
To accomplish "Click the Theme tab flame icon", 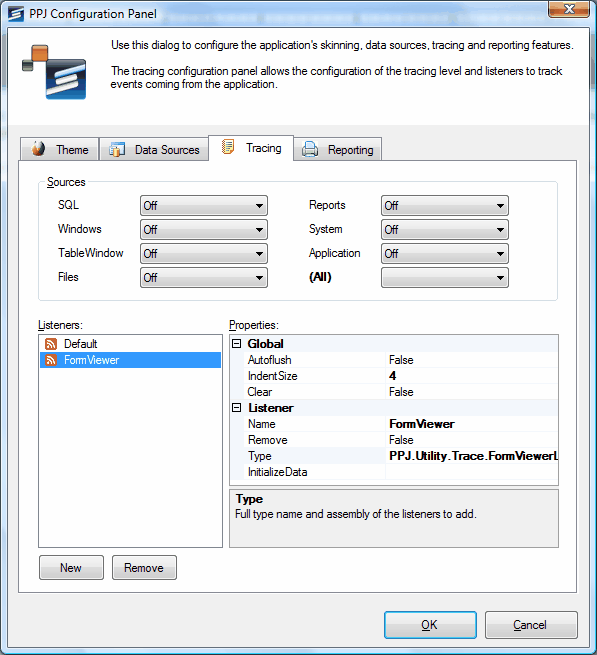I will click(38, 149).
